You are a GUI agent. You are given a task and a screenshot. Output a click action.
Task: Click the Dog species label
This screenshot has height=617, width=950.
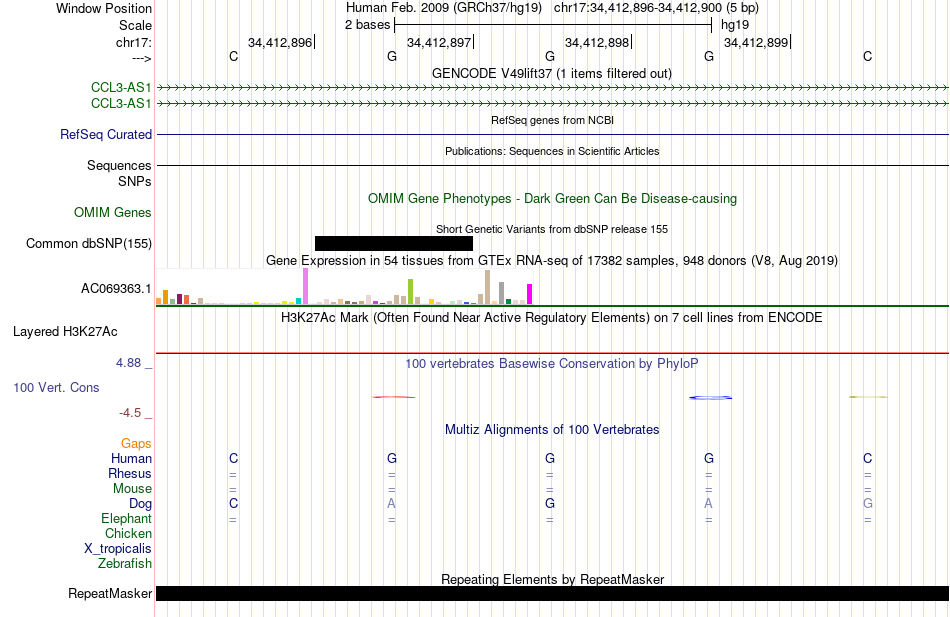point(141,504)
